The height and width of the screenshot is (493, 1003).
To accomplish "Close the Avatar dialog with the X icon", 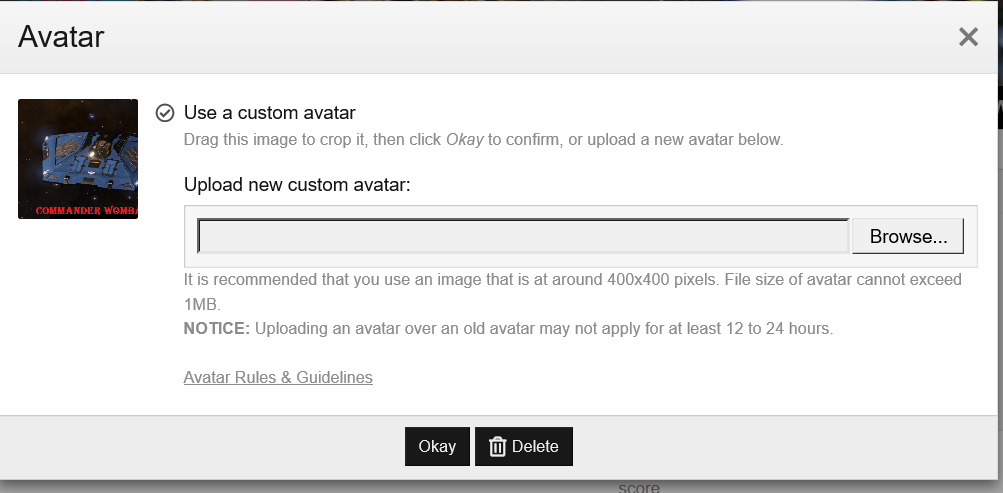I will tap(968, 37).
